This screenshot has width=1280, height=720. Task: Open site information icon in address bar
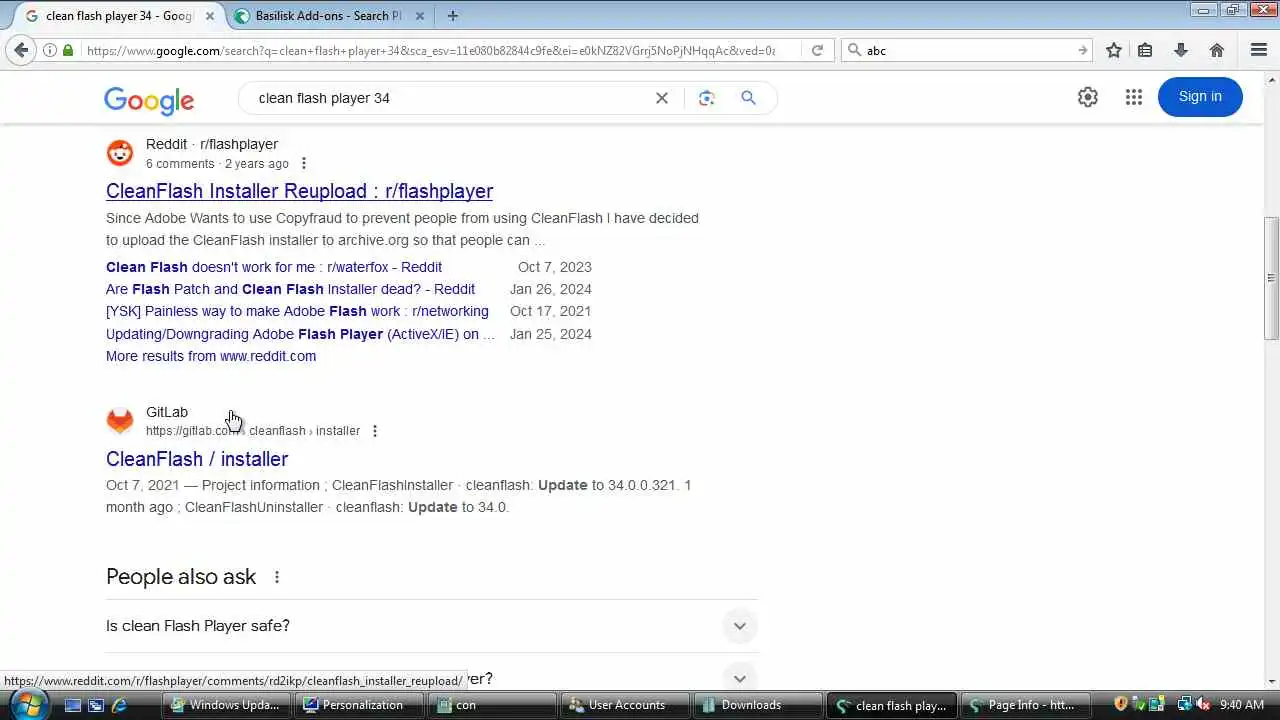pos(50,50)
